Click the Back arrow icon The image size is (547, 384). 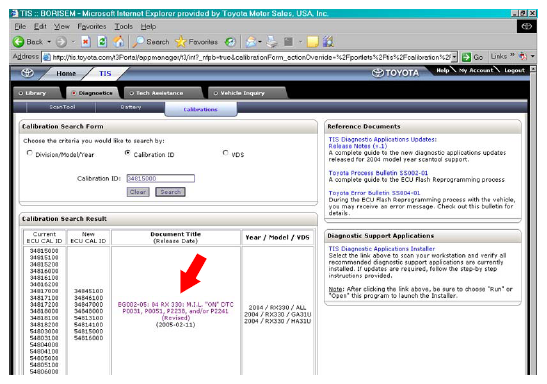click(18, 42)
